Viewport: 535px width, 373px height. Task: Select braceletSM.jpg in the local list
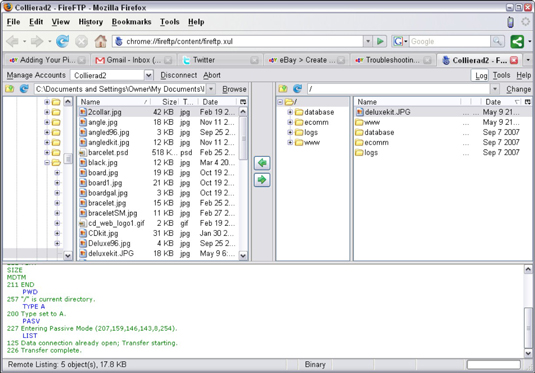pos(158,213)
